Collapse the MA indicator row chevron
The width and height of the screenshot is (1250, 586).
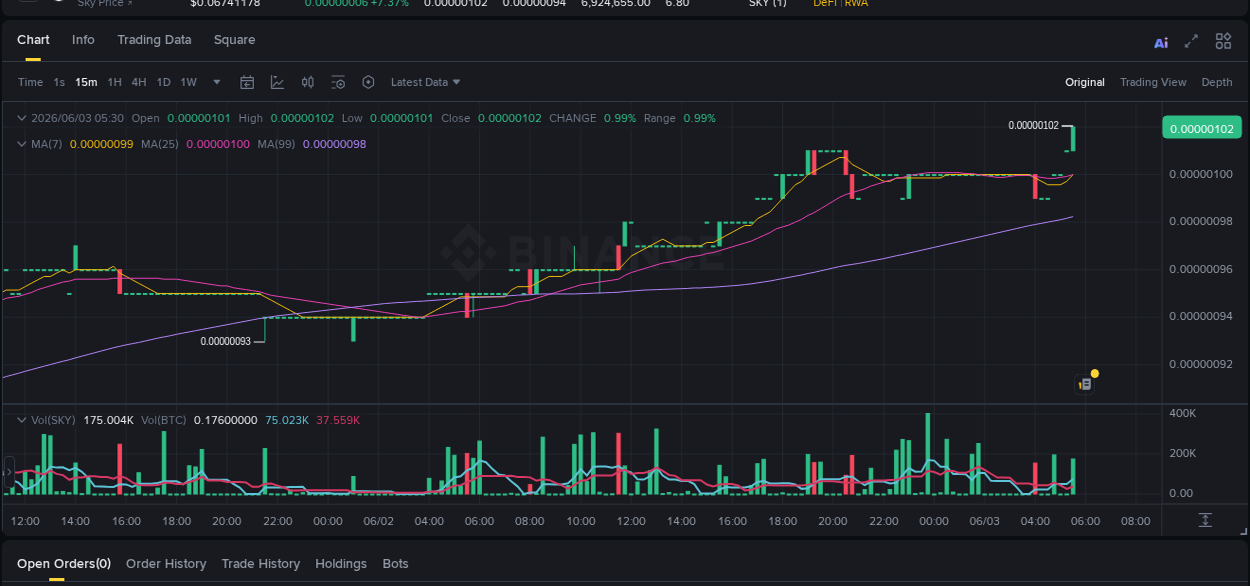[x=22, y=144]
